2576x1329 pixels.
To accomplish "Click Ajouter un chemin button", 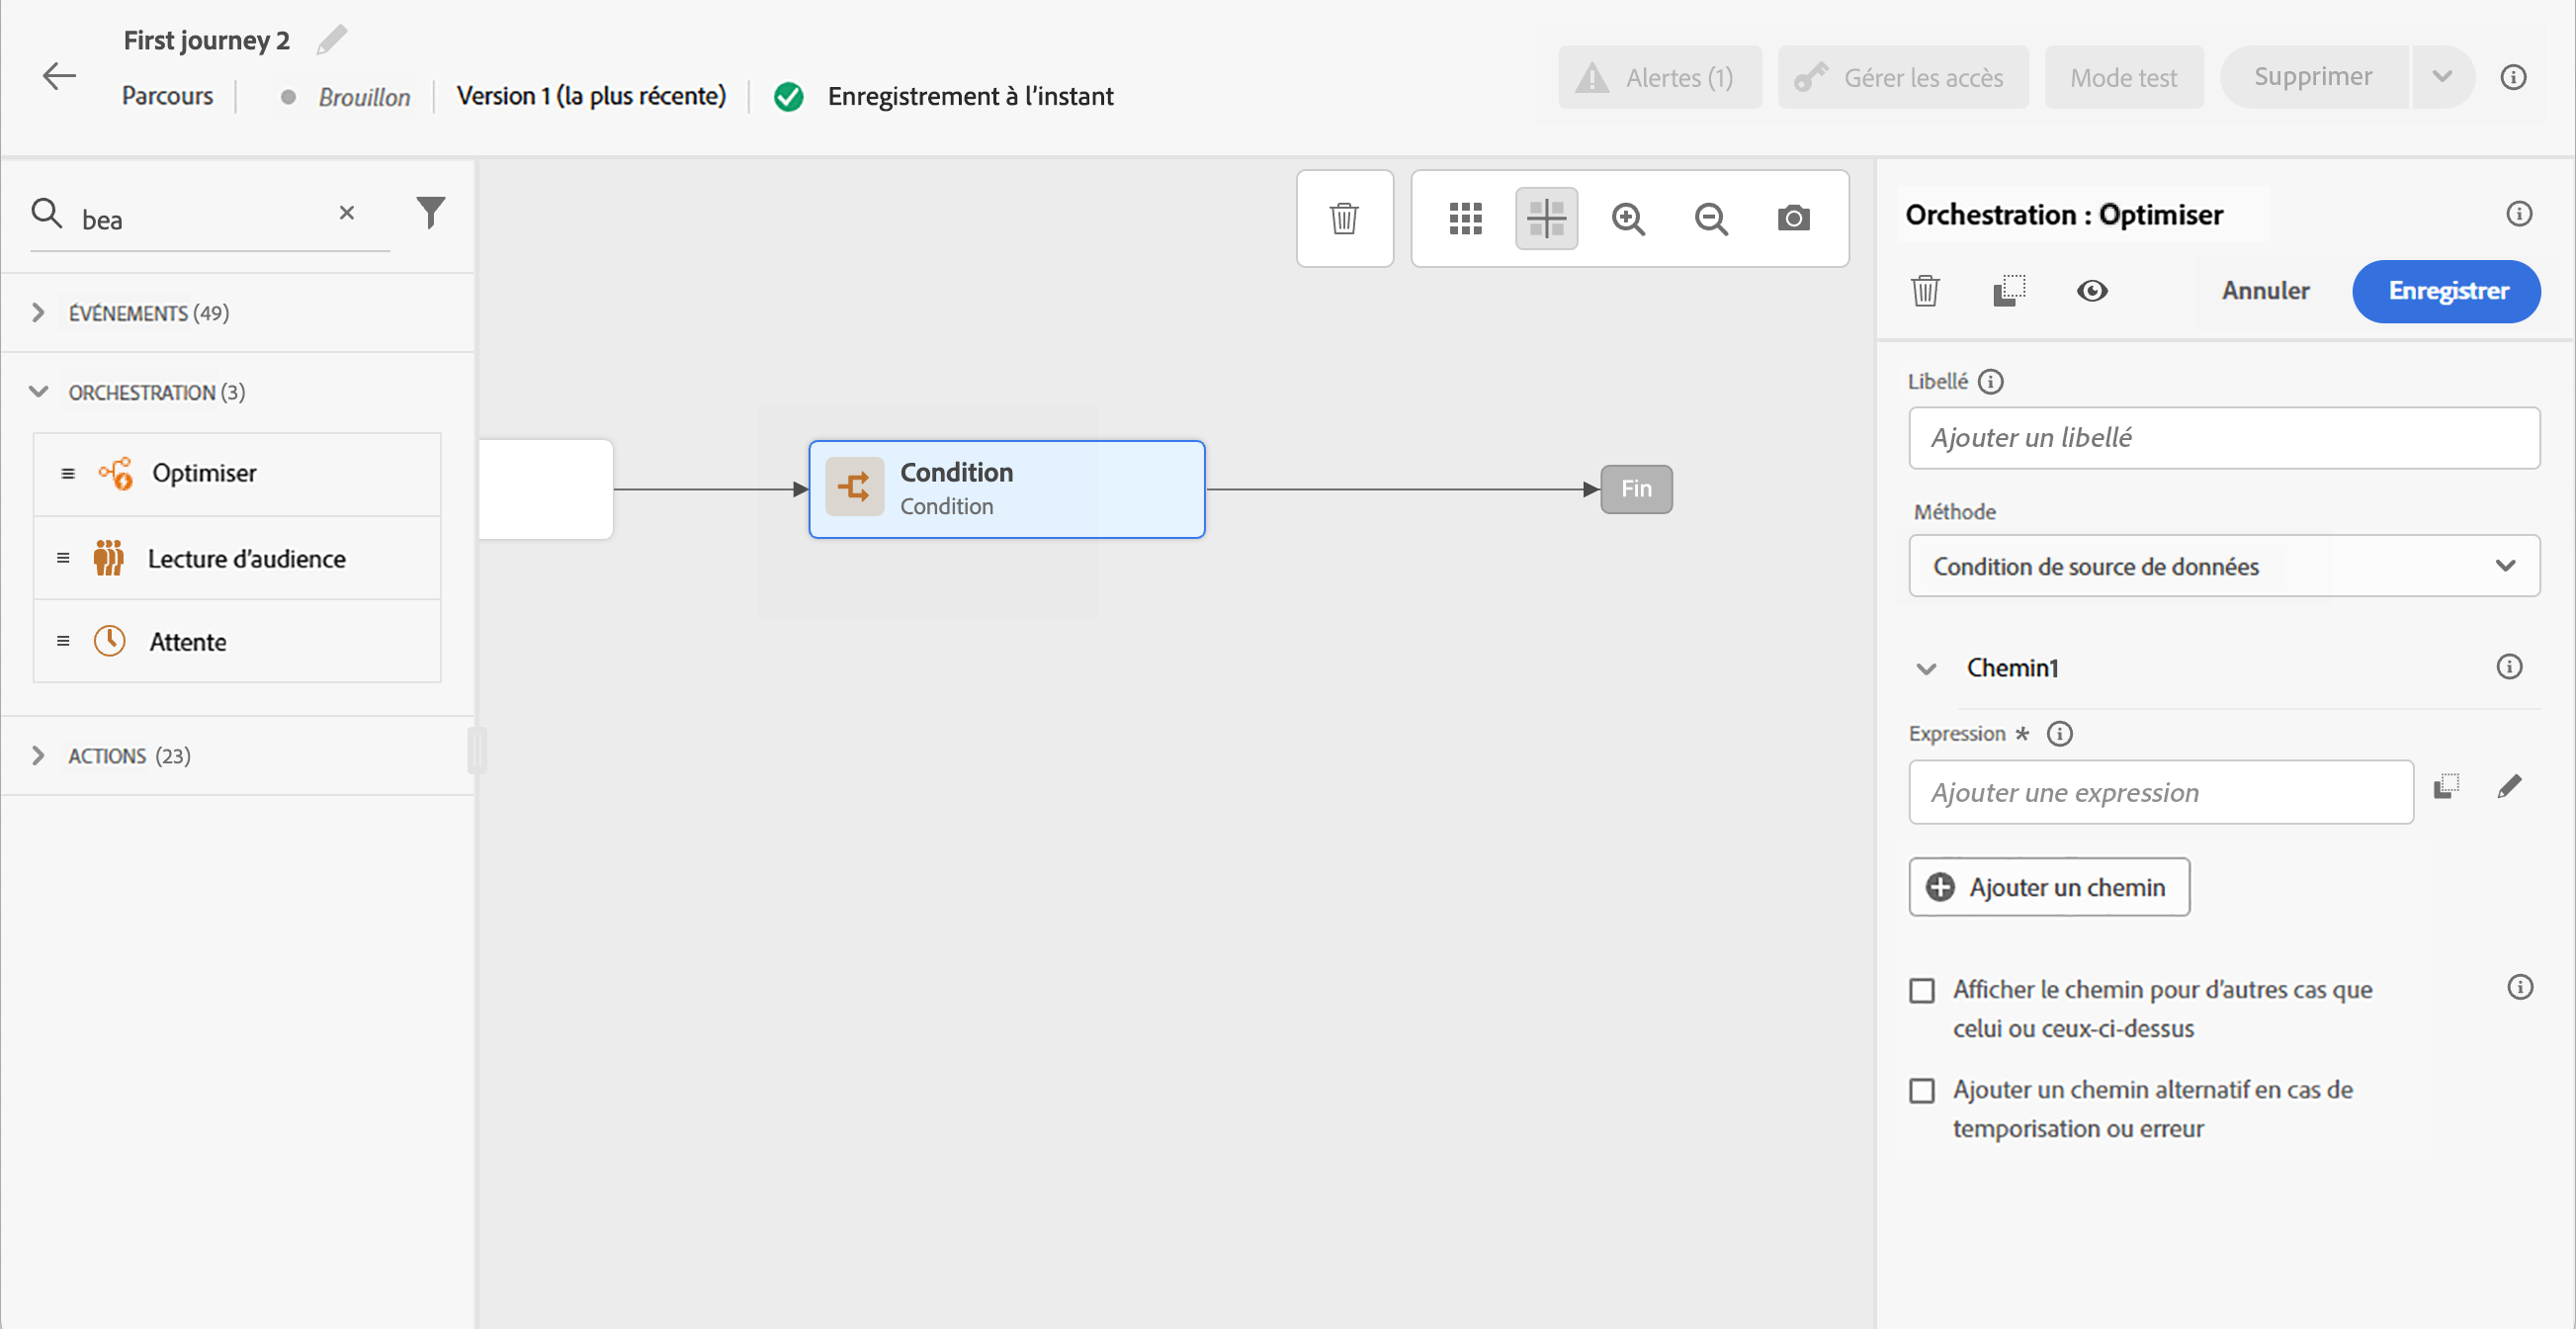I will coord(2048,887).
